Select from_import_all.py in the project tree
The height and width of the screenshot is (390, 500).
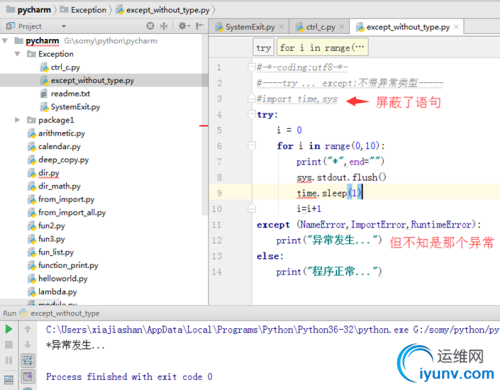coord(72,212)
